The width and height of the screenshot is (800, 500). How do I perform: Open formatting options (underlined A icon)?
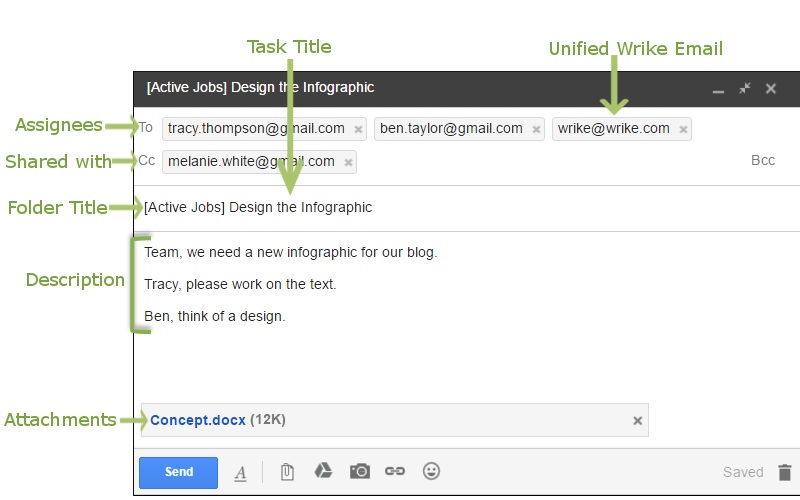tap(240, 473)
